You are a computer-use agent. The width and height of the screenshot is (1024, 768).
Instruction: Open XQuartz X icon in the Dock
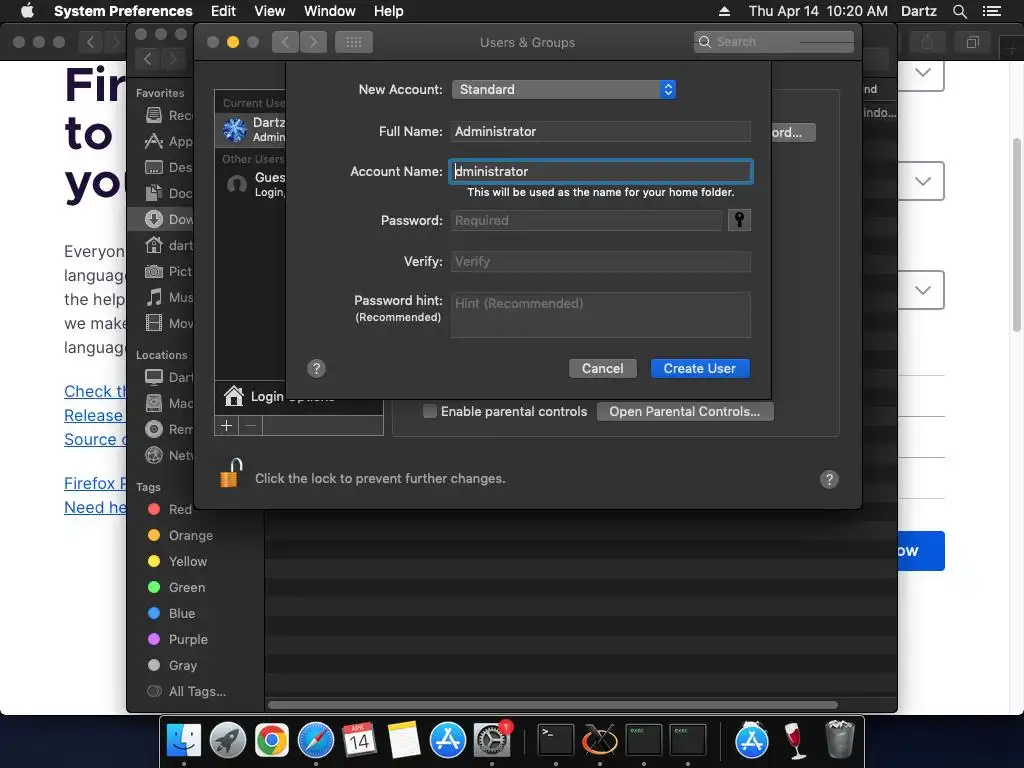coord(600,741)
